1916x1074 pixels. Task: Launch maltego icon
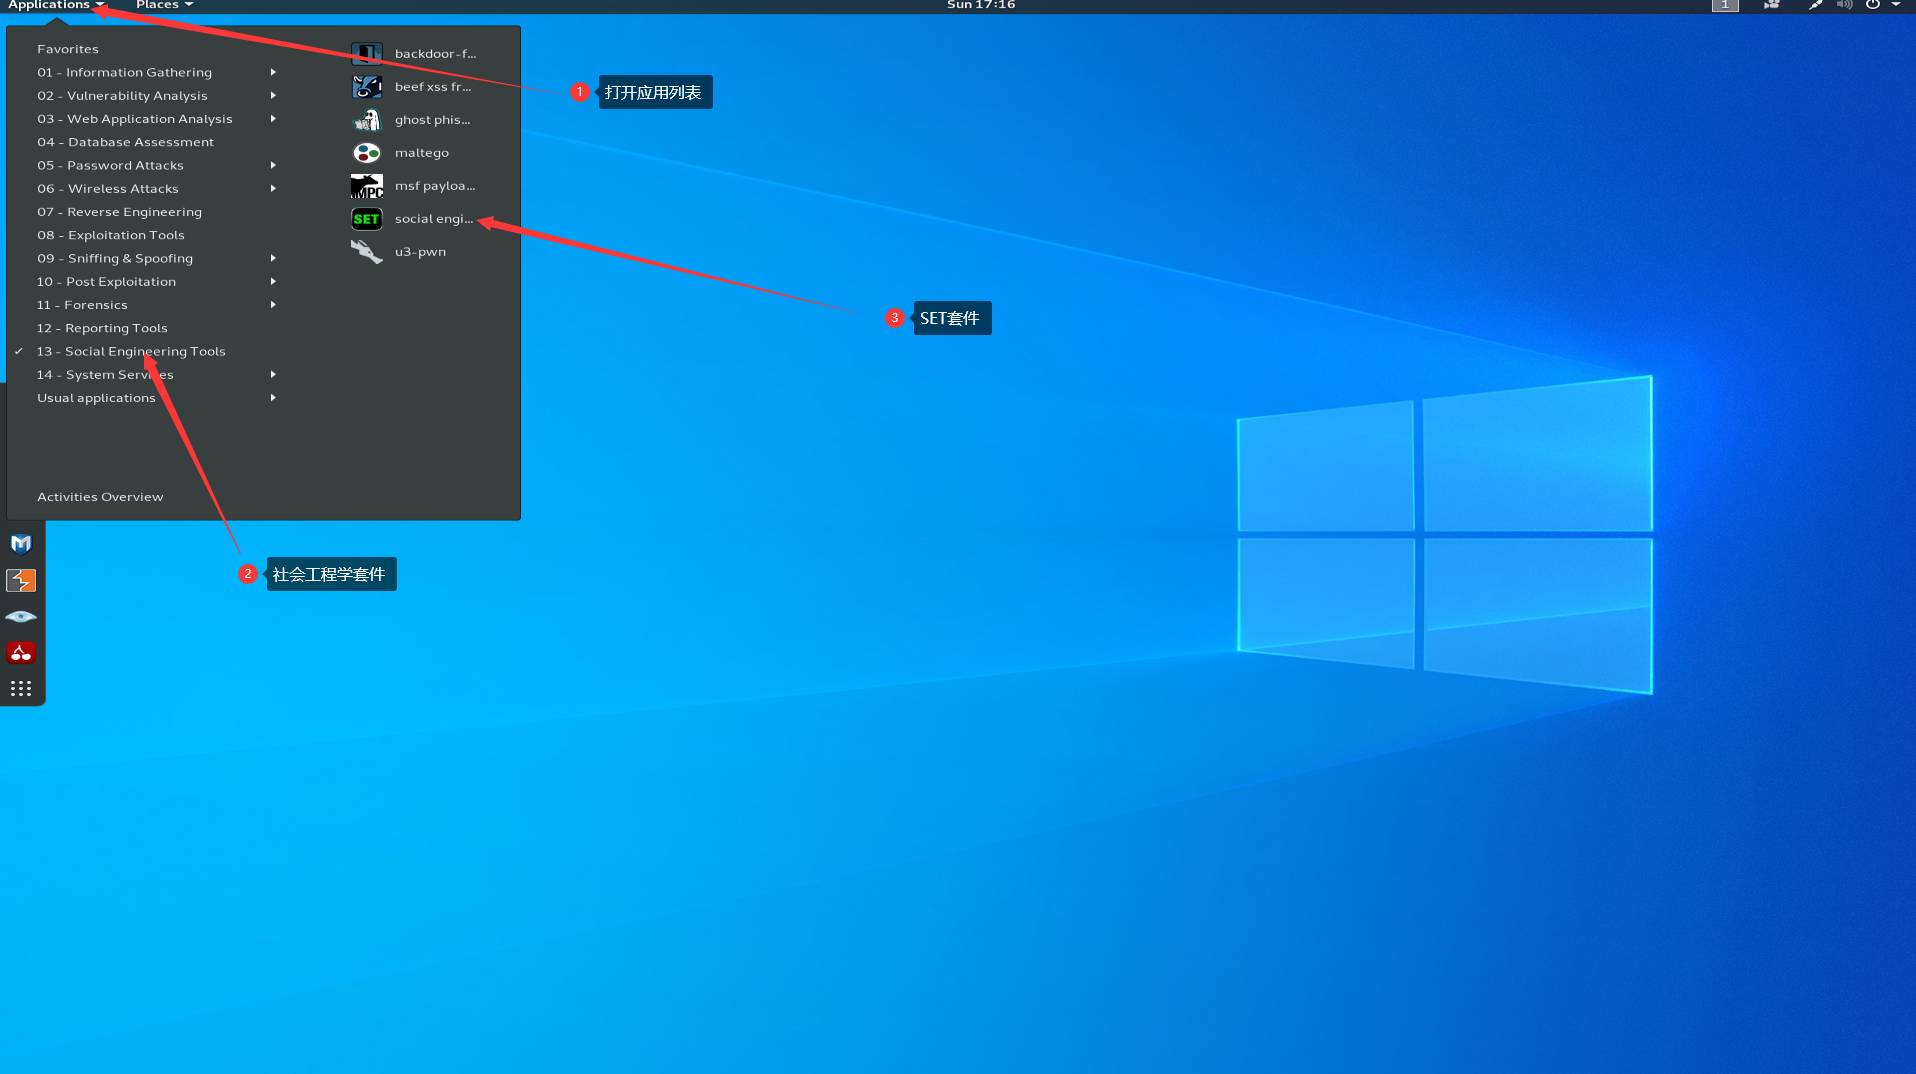click(367, 152)
